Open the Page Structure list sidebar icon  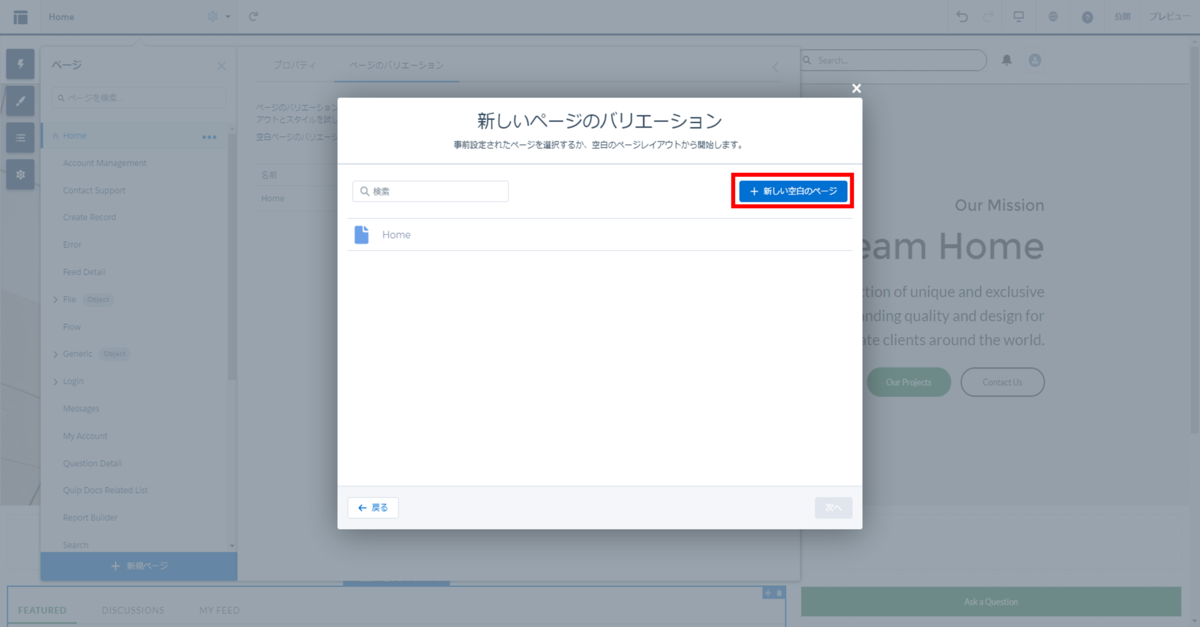(20, 137)
